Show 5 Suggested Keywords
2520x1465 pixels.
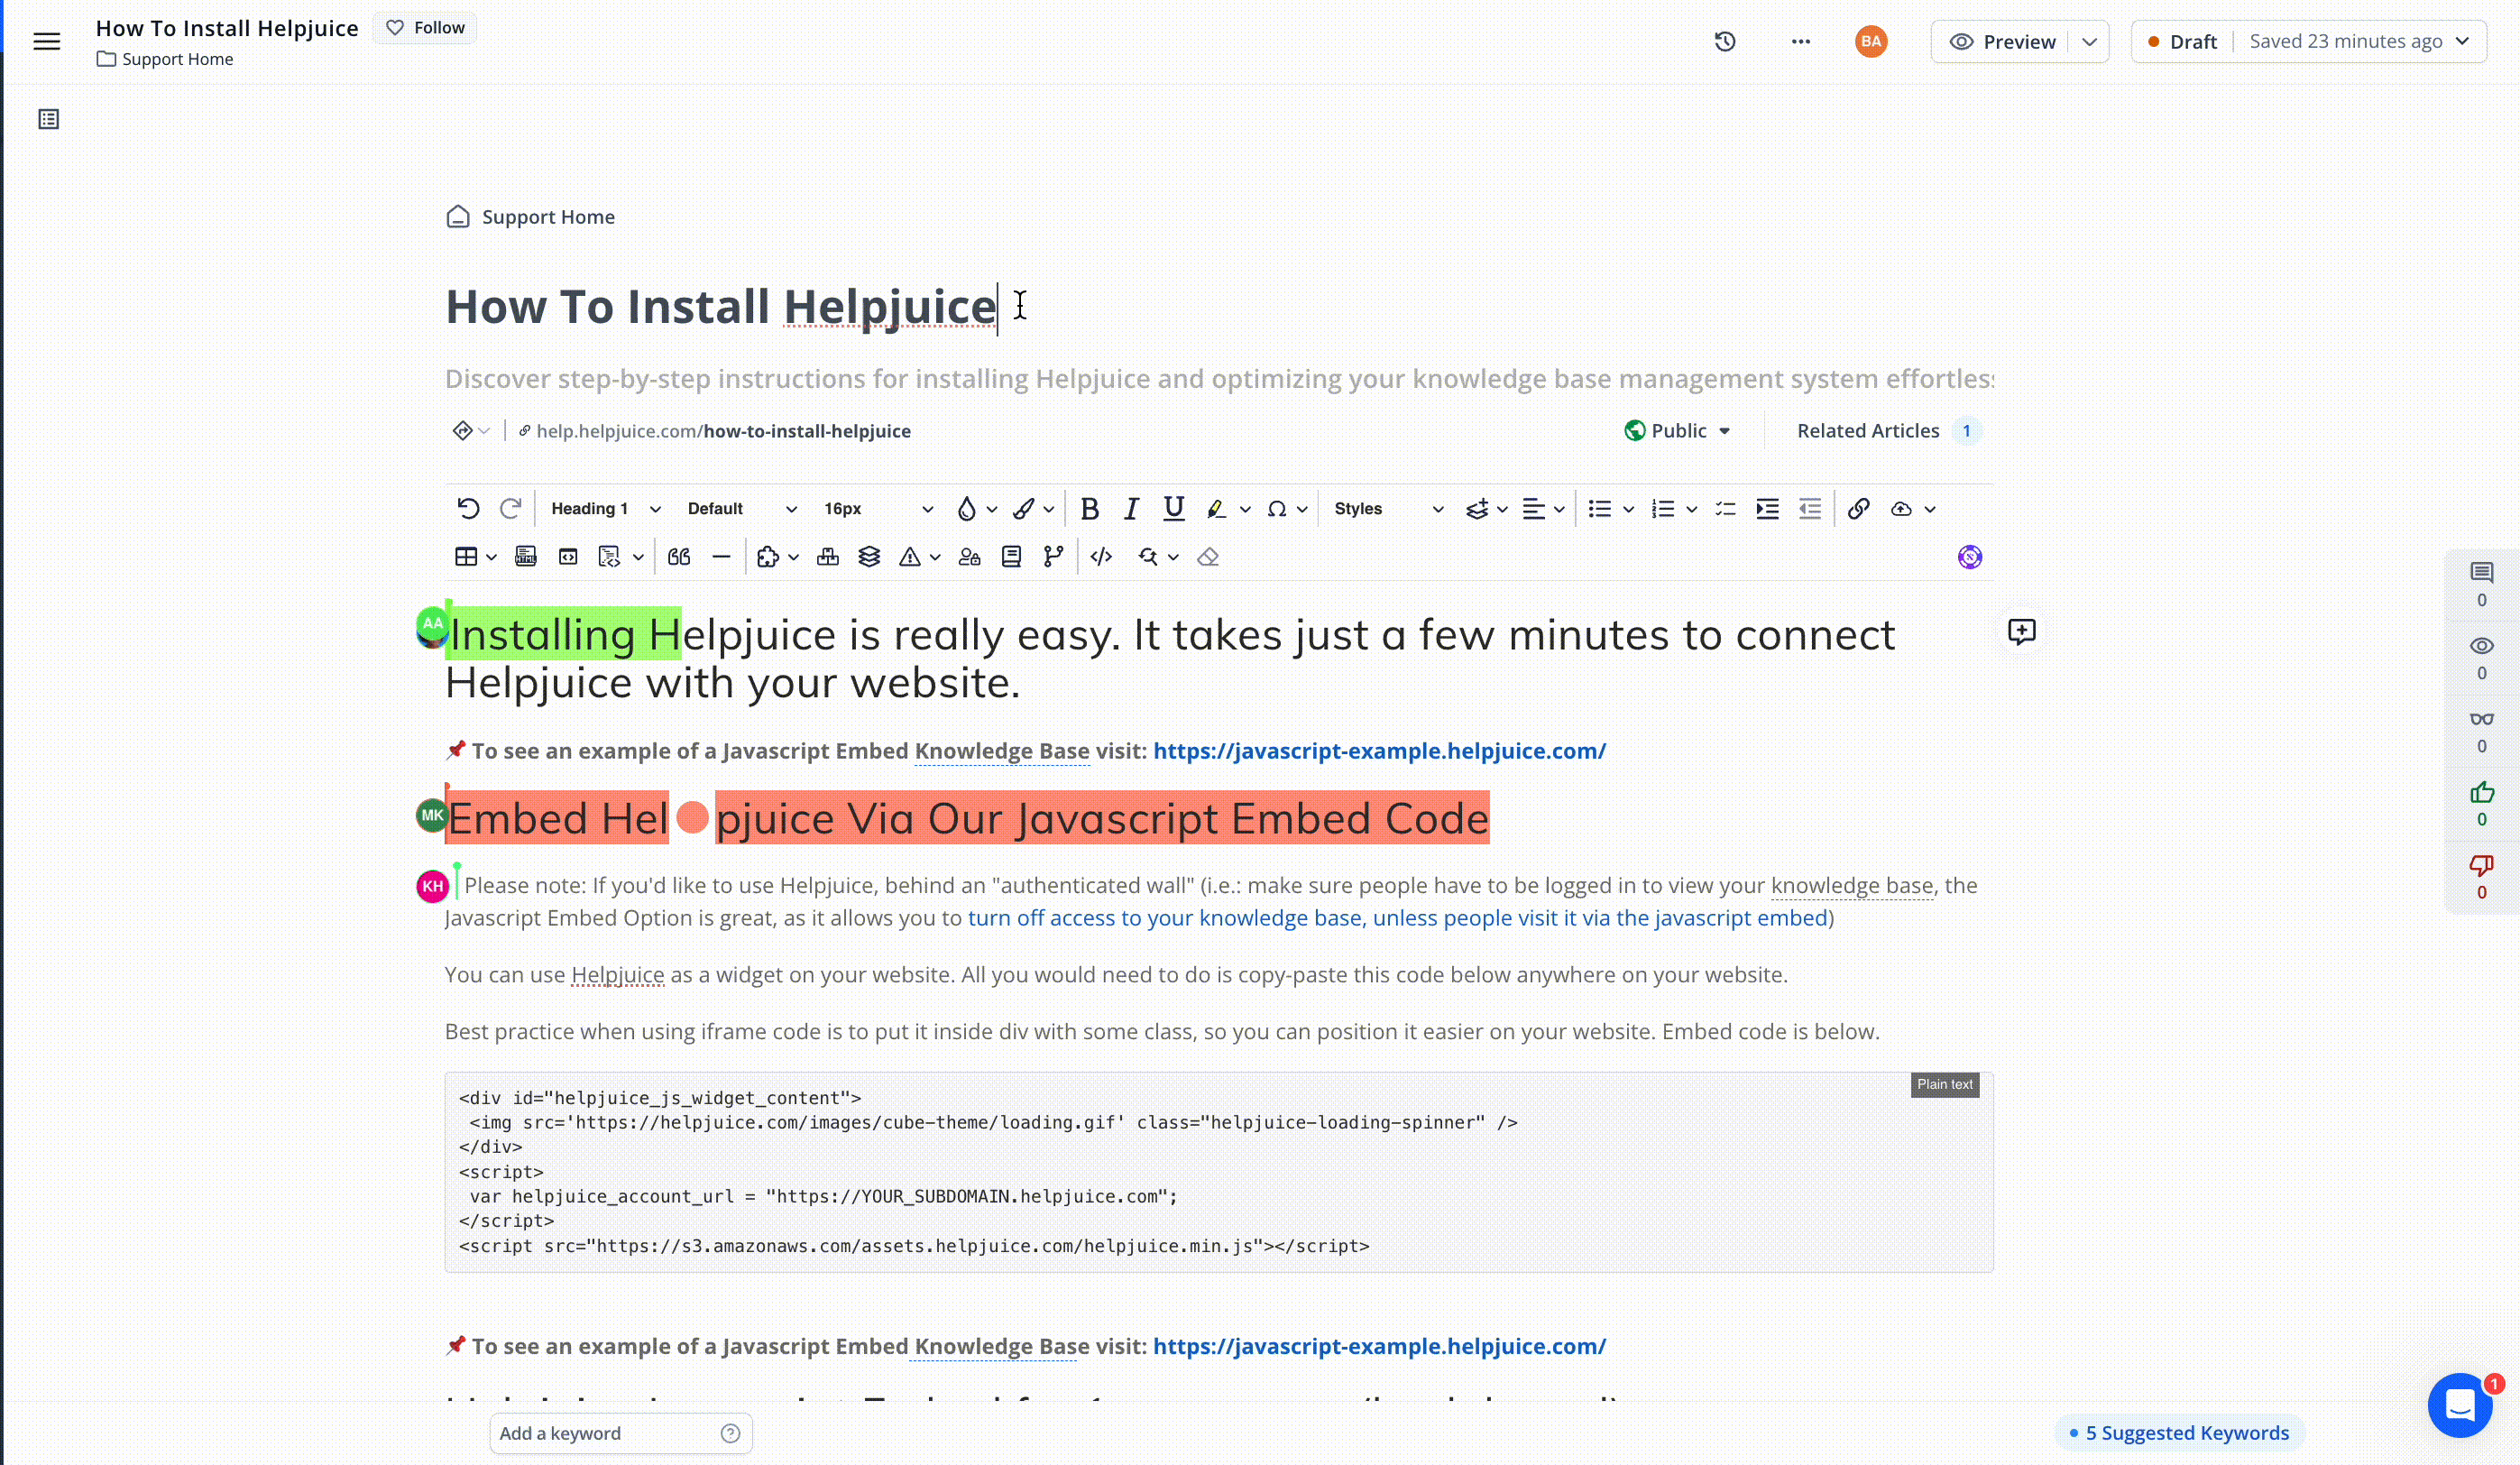point(2178,1433)
